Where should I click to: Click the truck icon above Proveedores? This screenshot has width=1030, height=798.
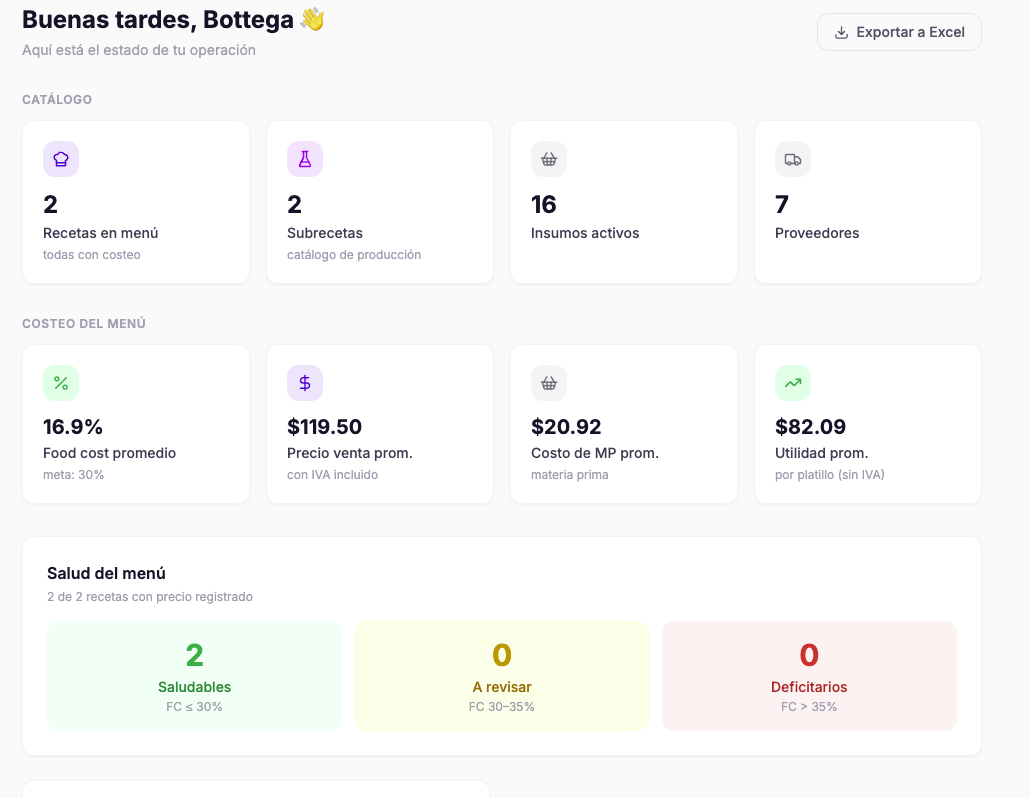[793, 159]
